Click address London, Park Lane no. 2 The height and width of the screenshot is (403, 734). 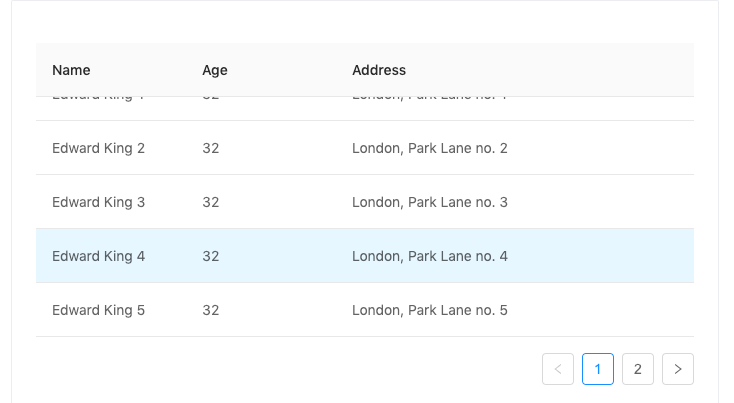(x=430, y=148)
